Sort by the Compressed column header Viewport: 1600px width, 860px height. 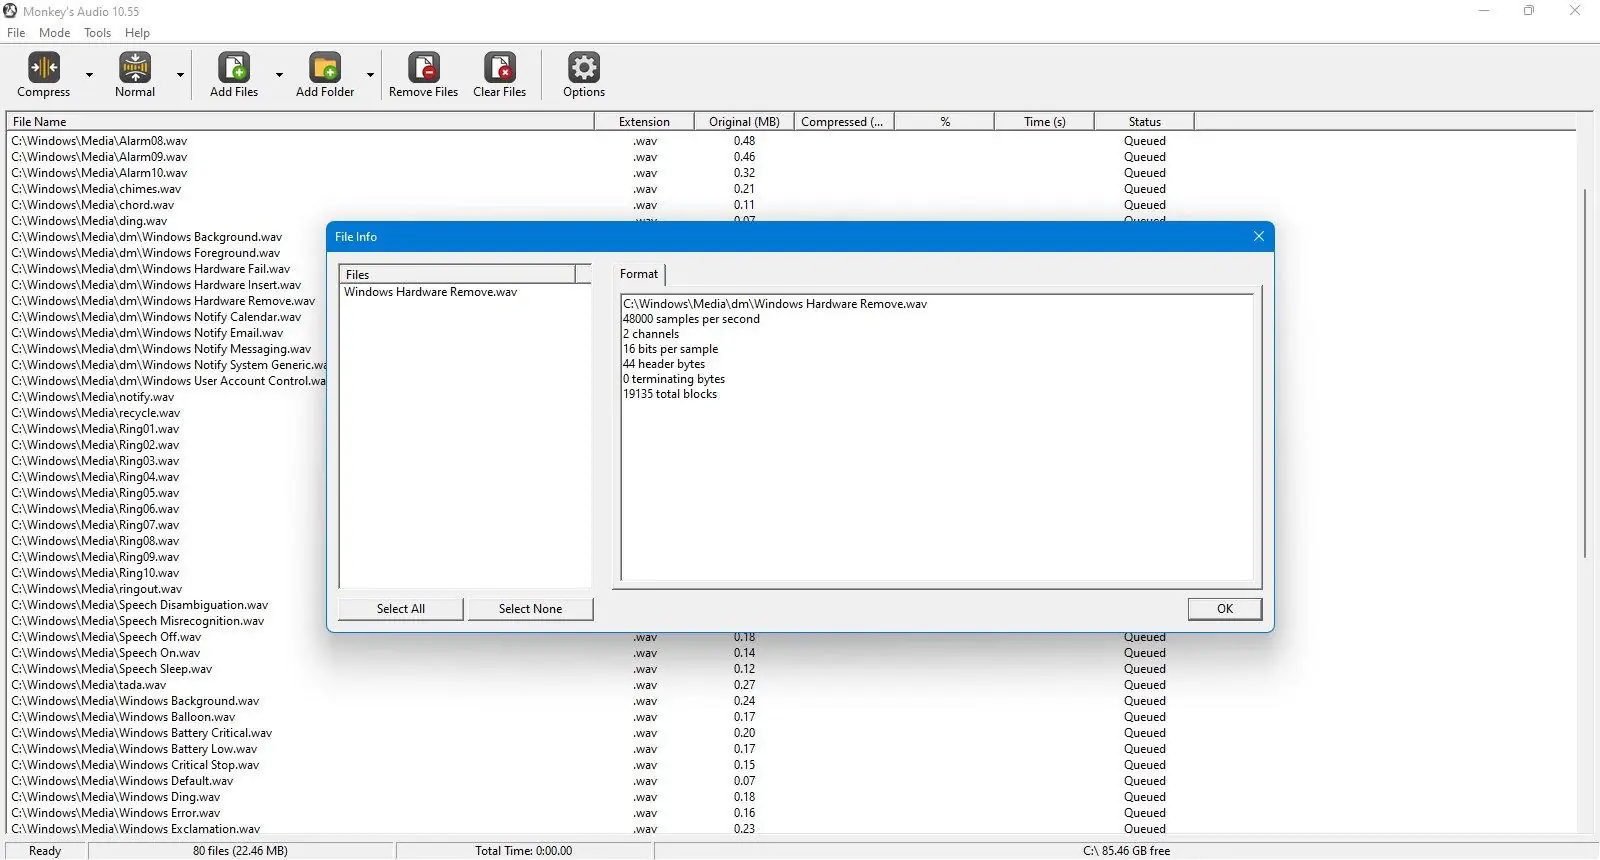844,122
